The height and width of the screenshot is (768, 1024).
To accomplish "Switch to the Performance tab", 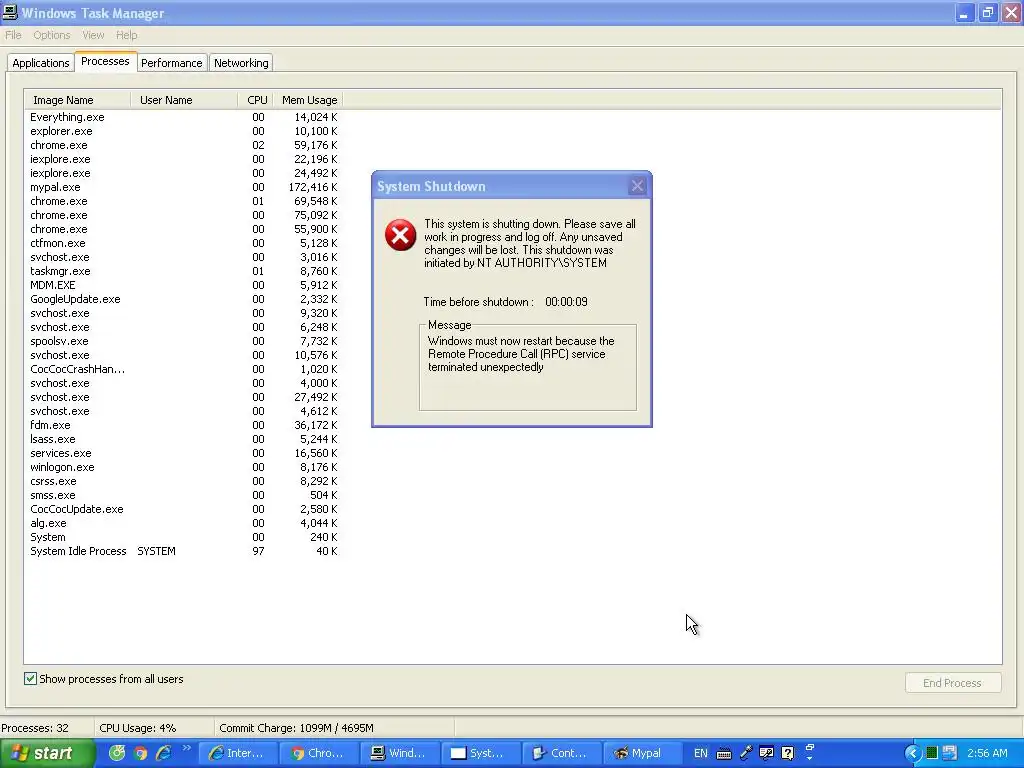I will 172,63.
